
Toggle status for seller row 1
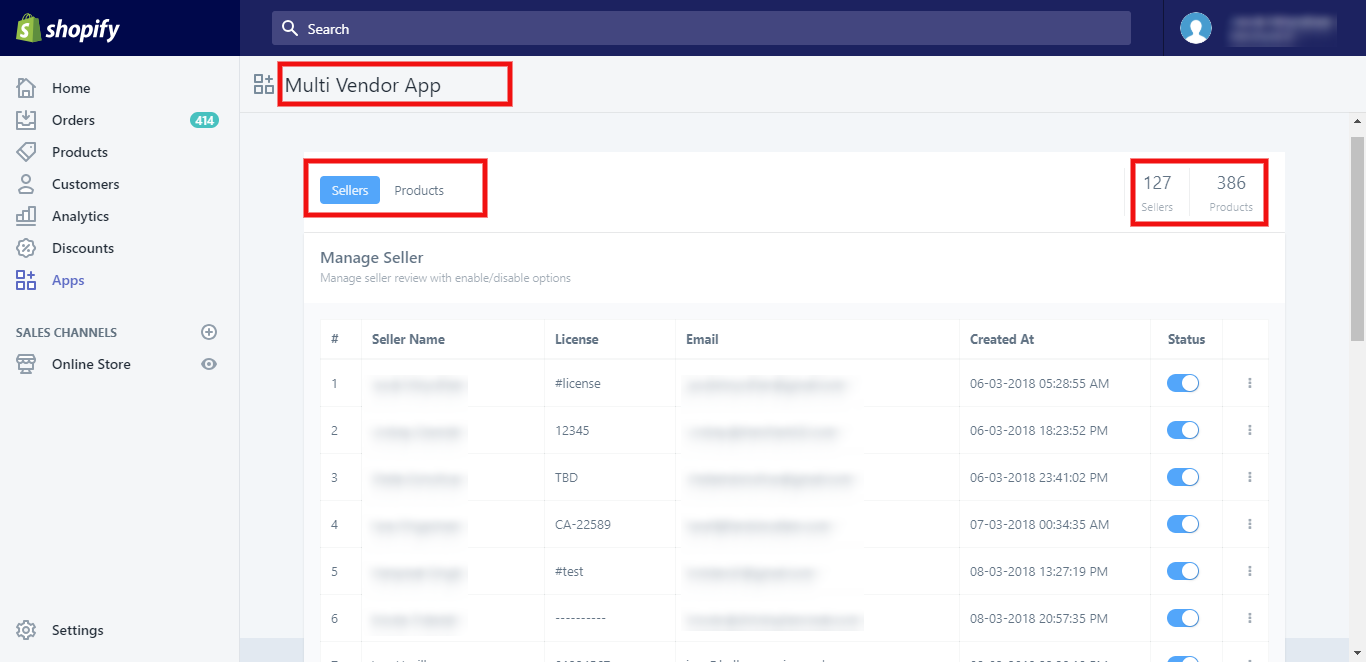[x=1183, y=383]
